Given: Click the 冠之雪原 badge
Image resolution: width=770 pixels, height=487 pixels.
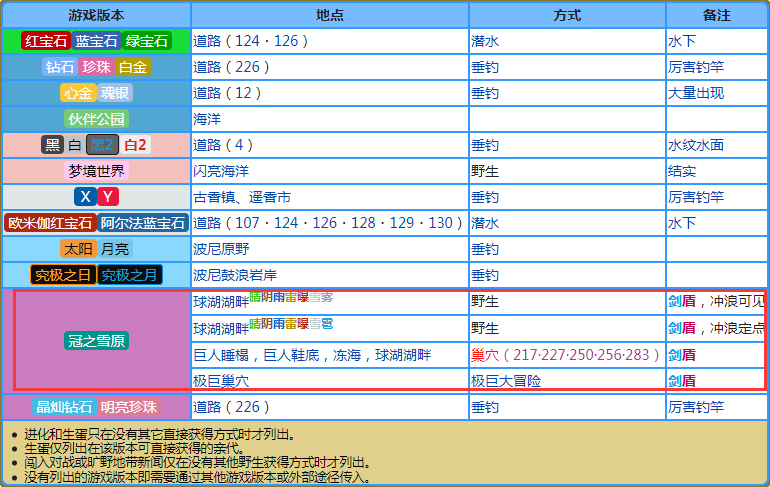Looking at the screenshot, I should coord(96,341).
